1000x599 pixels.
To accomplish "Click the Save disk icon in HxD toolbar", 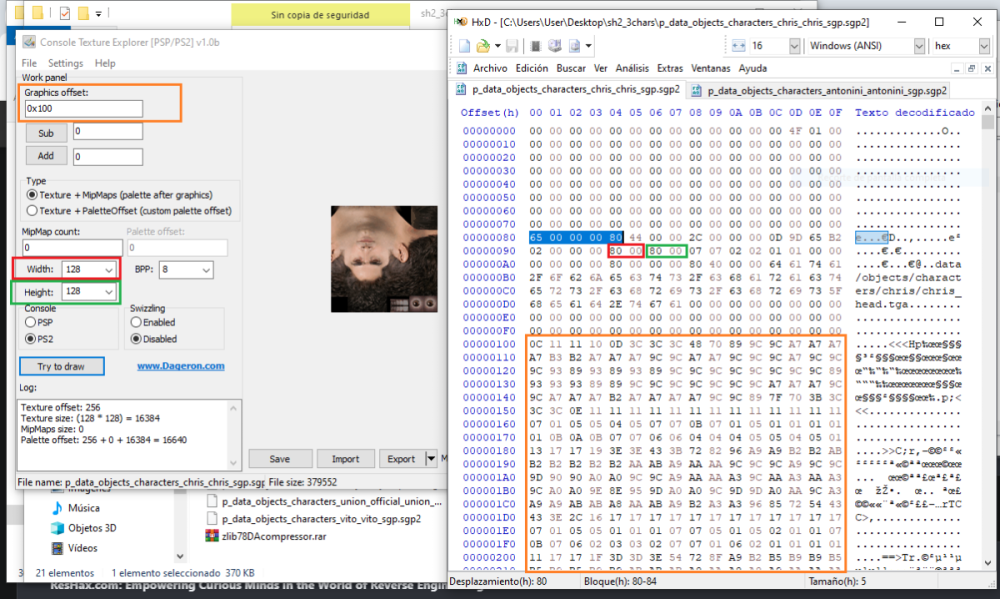I will click(510, 46).
